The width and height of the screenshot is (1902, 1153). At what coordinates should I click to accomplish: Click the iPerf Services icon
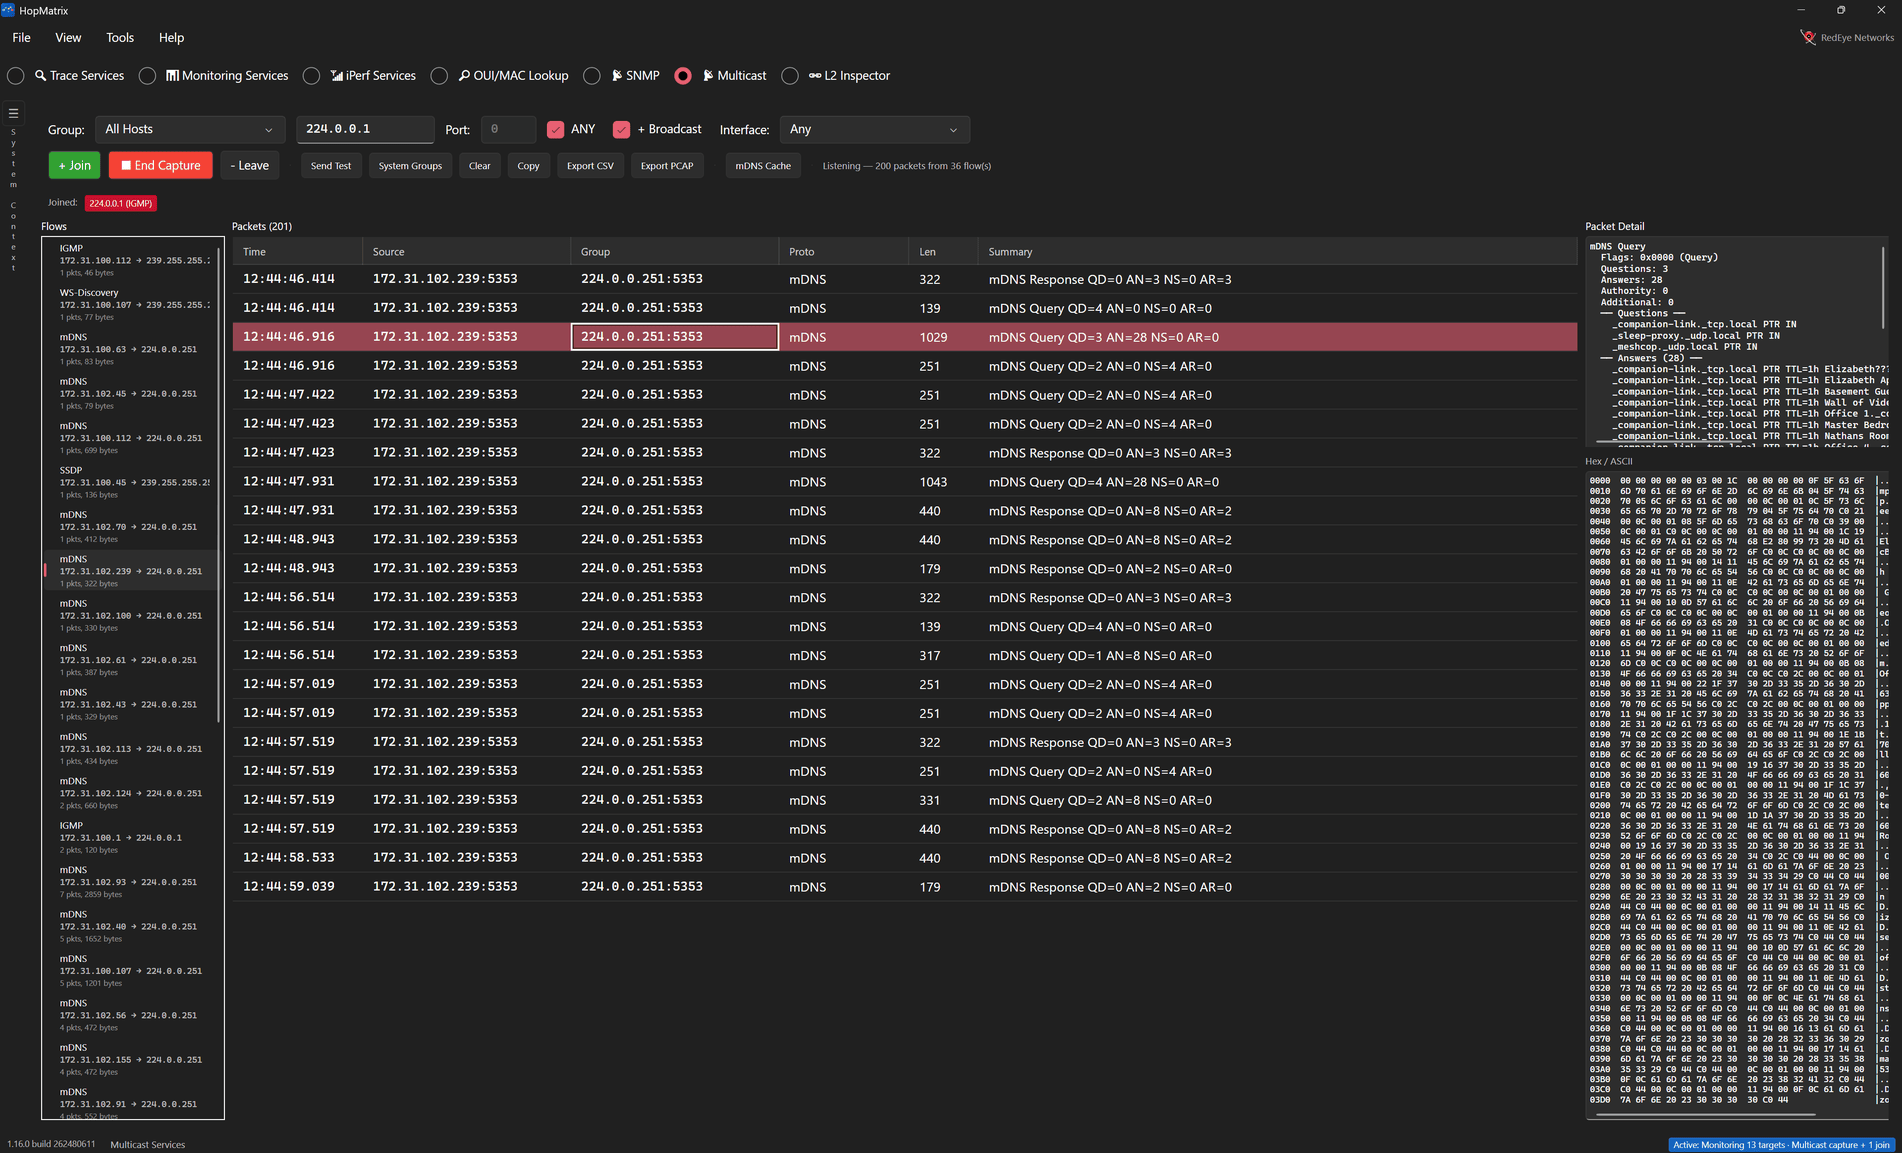(337, 76)
